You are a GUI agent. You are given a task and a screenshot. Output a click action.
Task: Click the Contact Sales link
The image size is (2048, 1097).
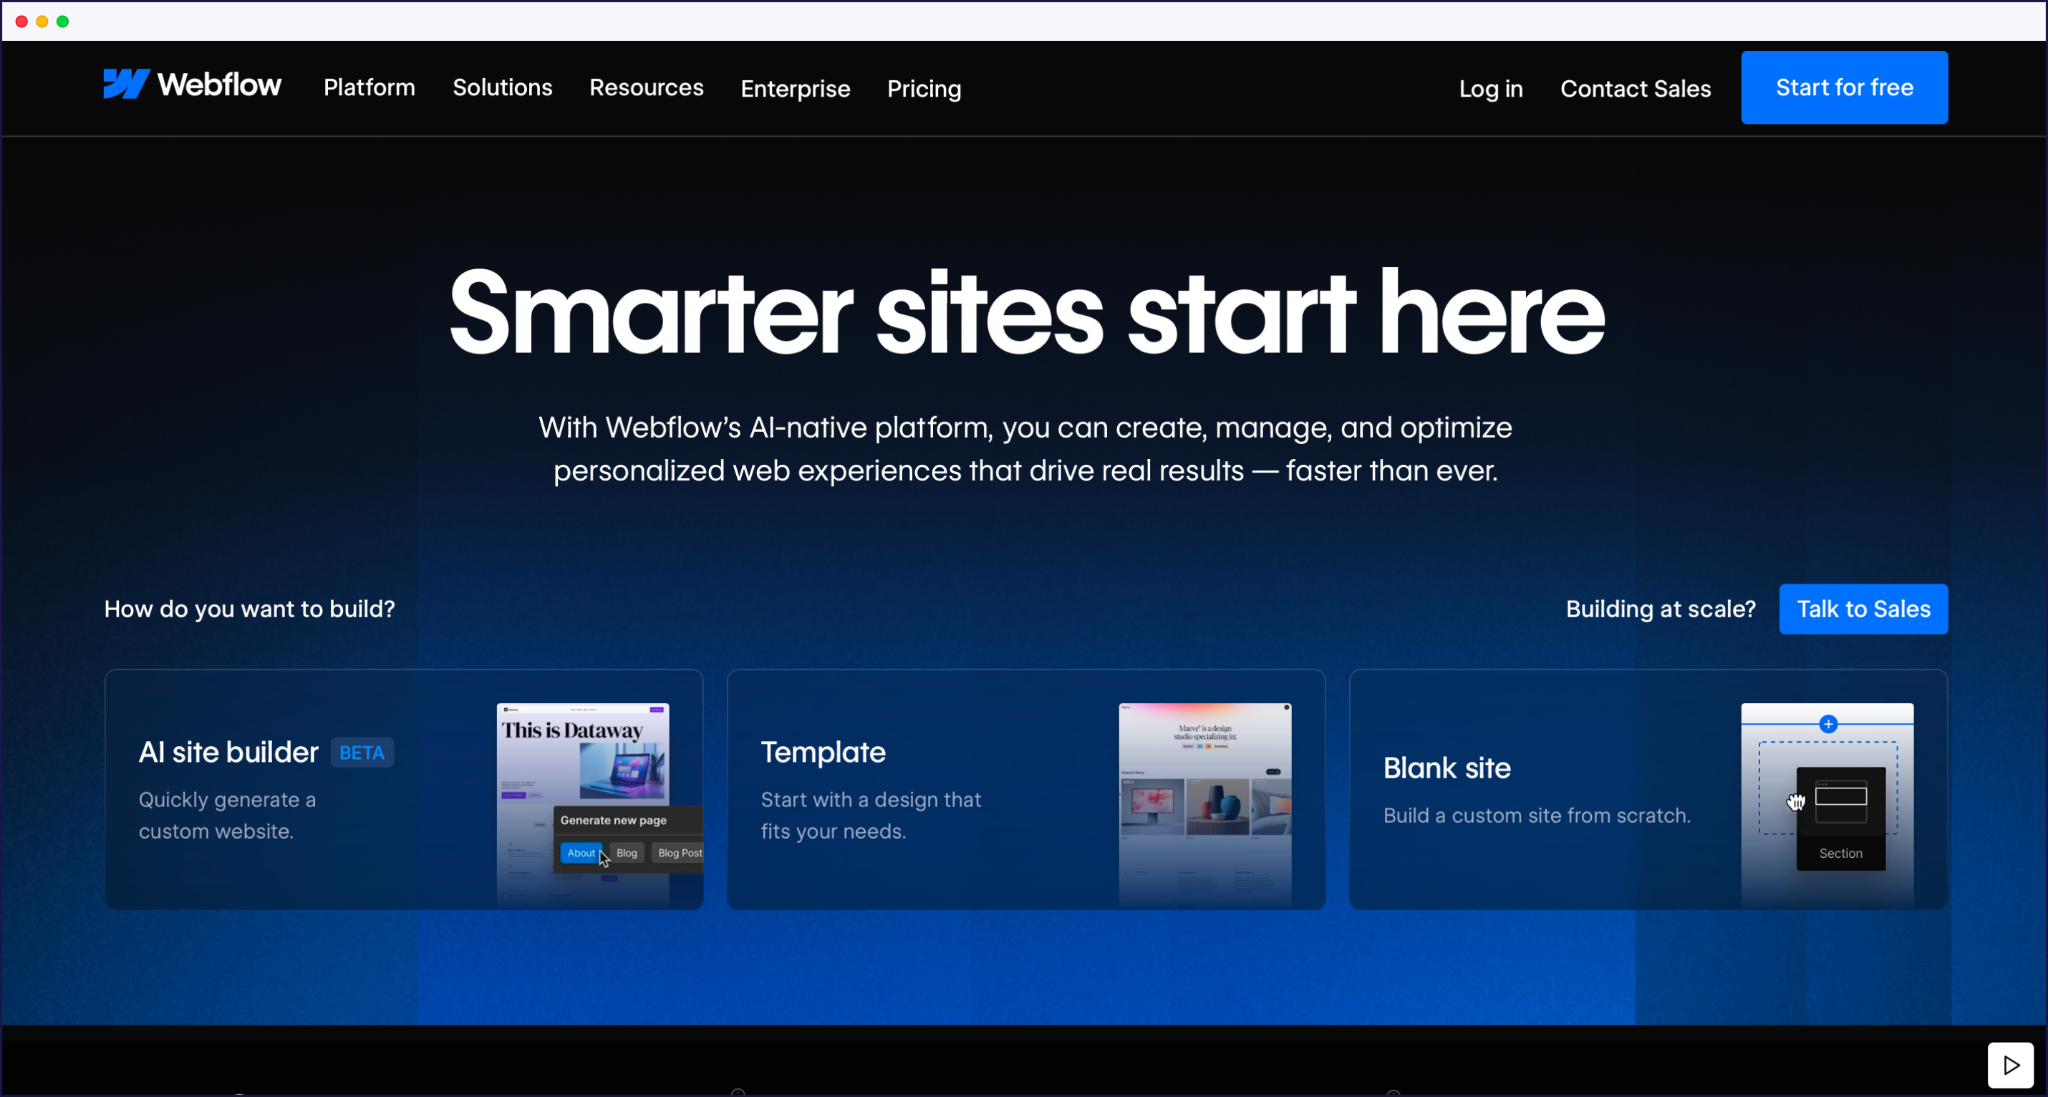point(1636,88)
